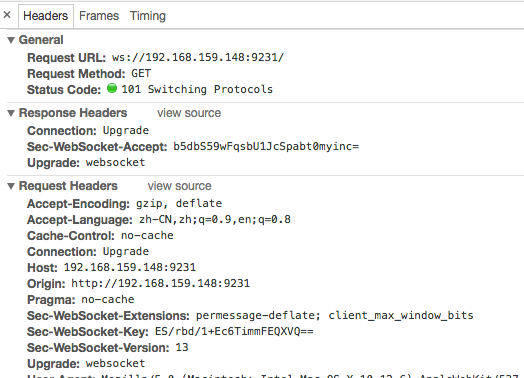This screenshot has height=378, width=524.
Task: Click the Origin http URL value
Action: click(x=160, y=283)
